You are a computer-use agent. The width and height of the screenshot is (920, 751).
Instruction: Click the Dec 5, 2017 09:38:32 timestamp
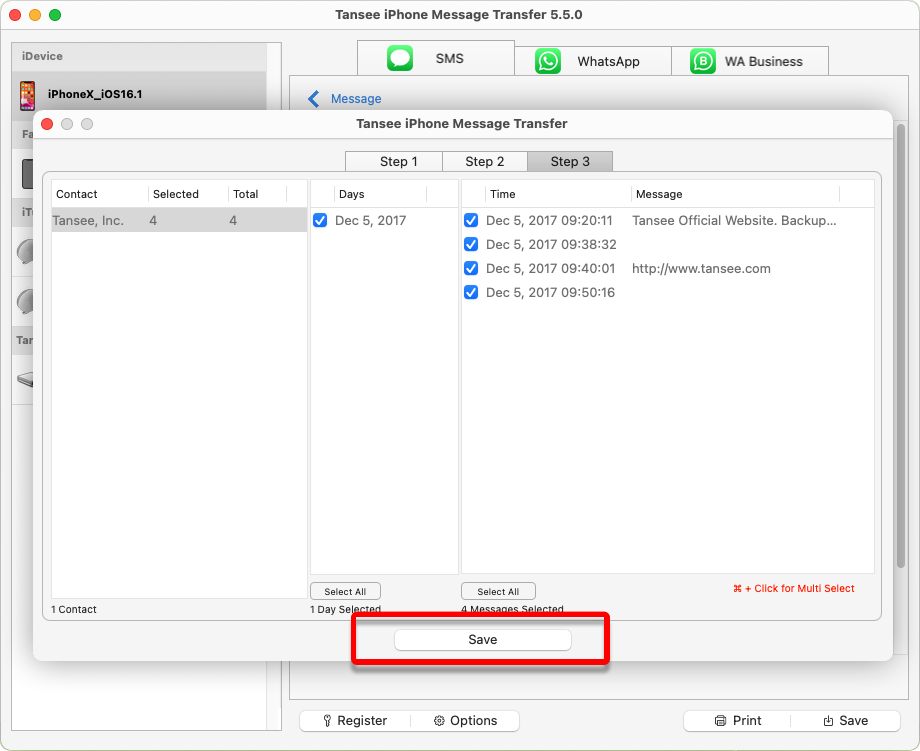click(551, 245)
